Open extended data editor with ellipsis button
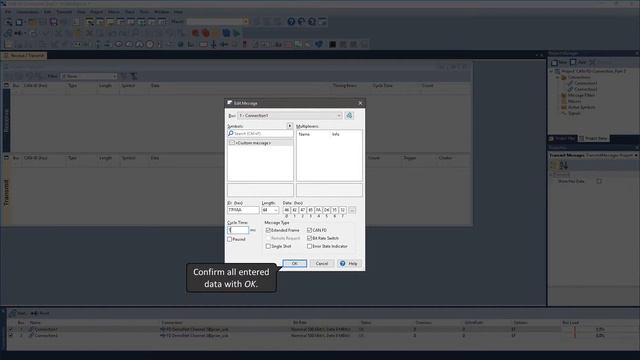Screen dimensions: 640x360 click(x=352, y=210)
